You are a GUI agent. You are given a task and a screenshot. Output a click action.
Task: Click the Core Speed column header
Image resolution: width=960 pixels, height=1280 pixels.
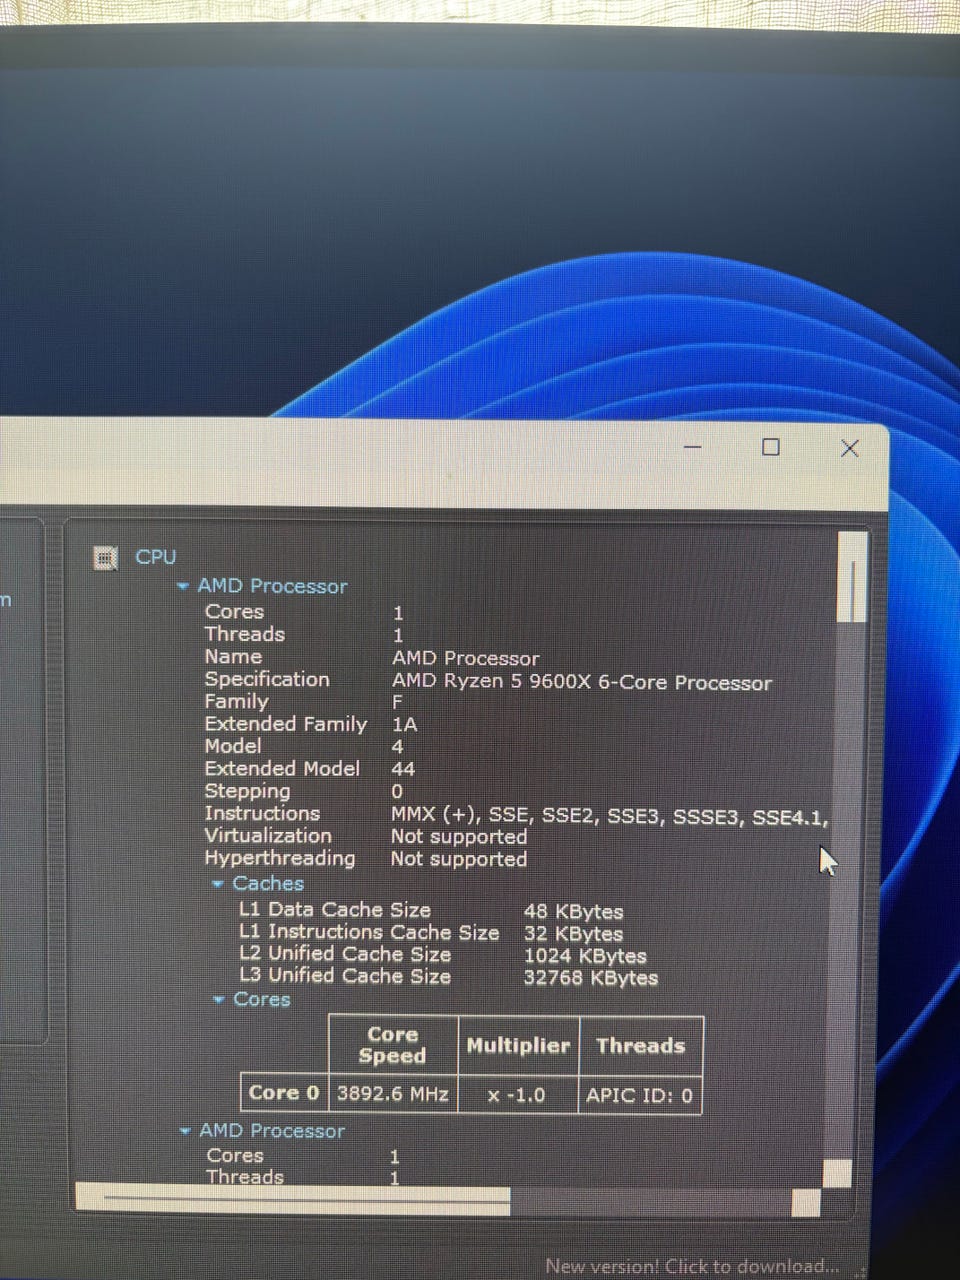393,1044
